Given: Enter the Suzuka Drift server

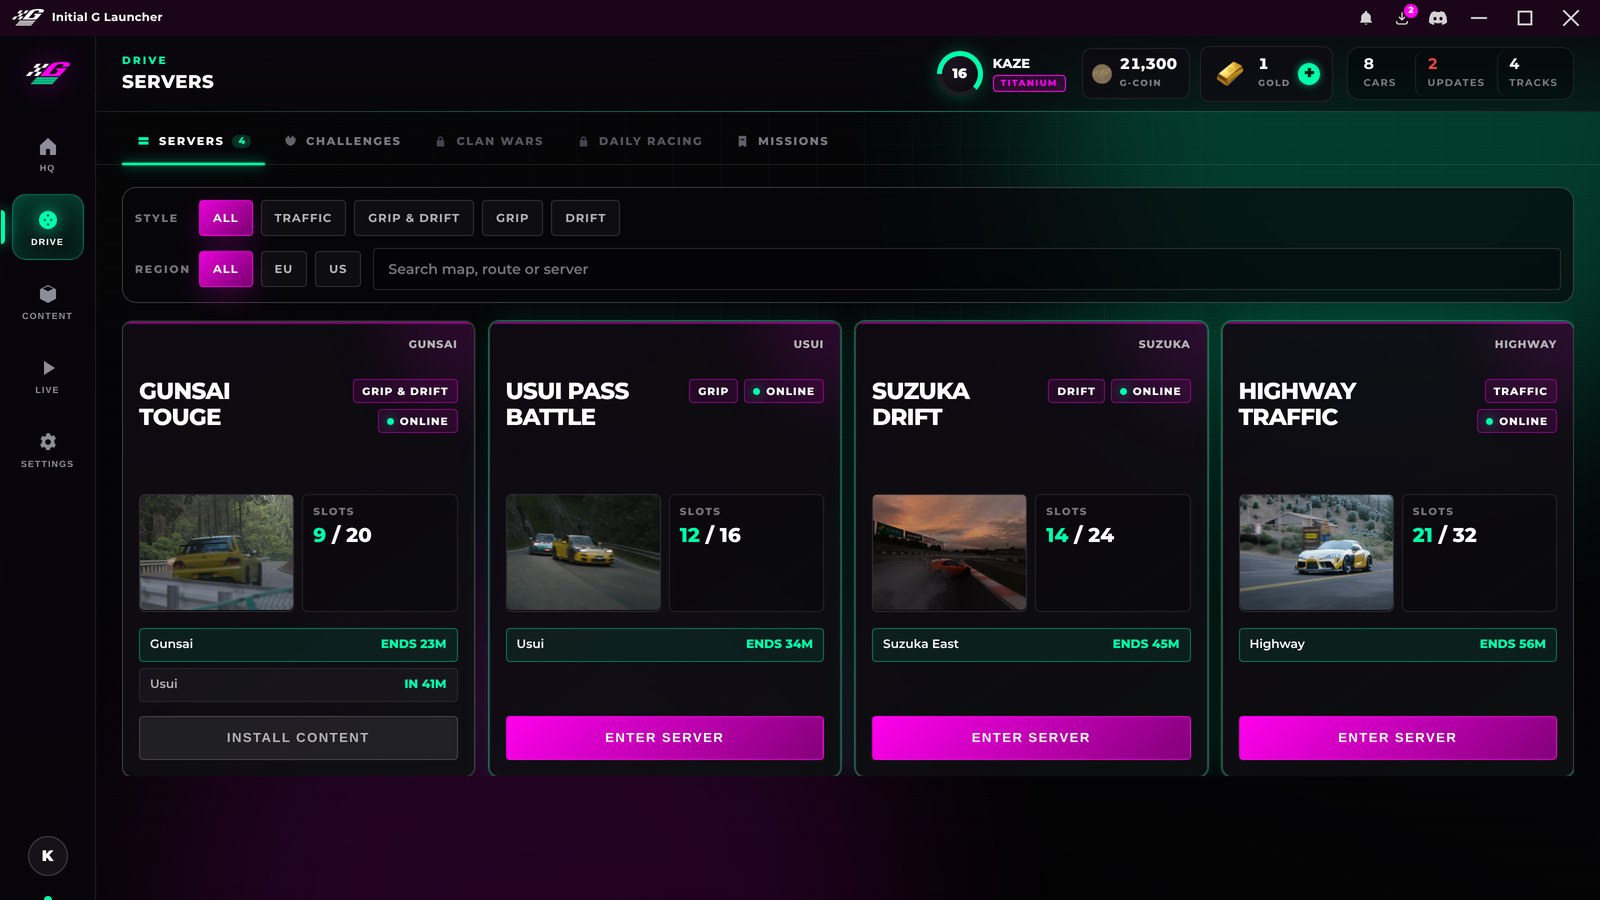Looking at the screenshot, I should pos(1031,738).
